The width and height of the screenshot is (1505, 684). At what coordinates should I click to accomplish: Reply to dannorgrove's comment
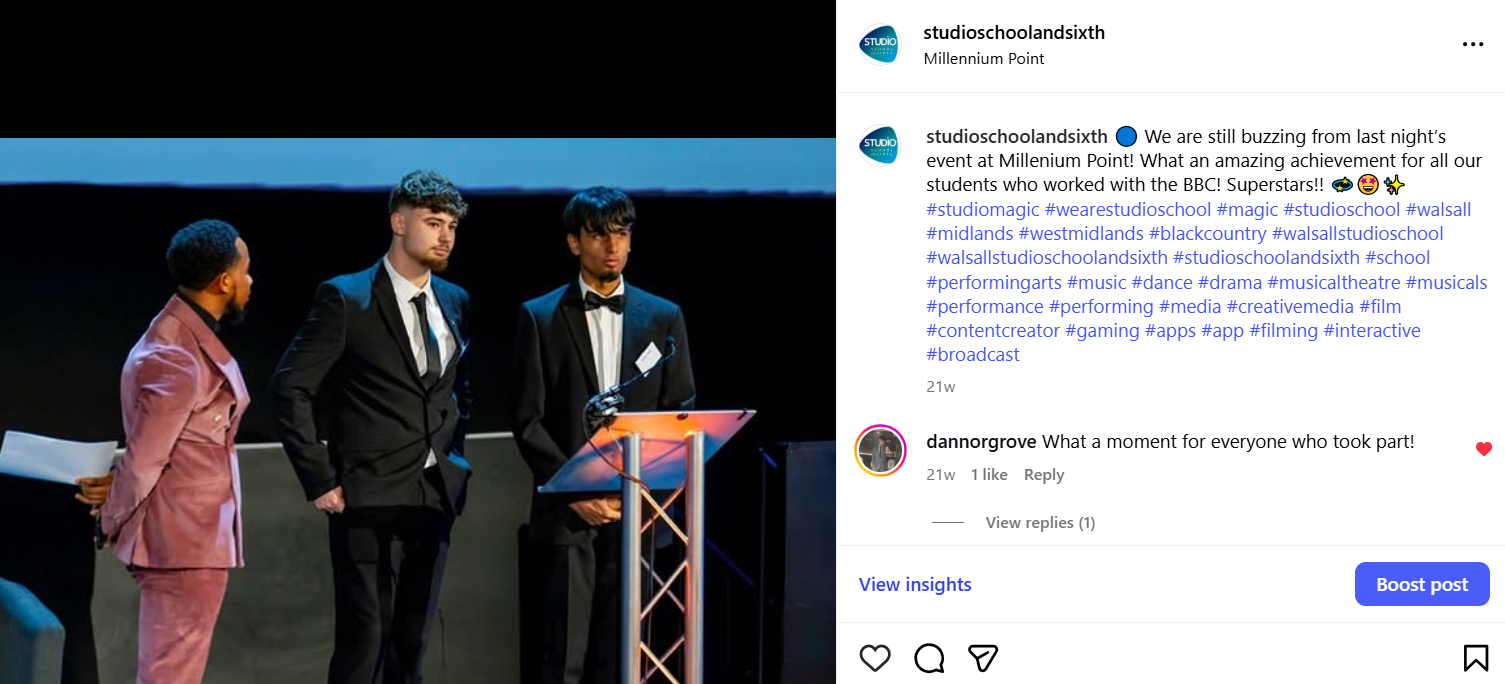[x=1043, y=475]
